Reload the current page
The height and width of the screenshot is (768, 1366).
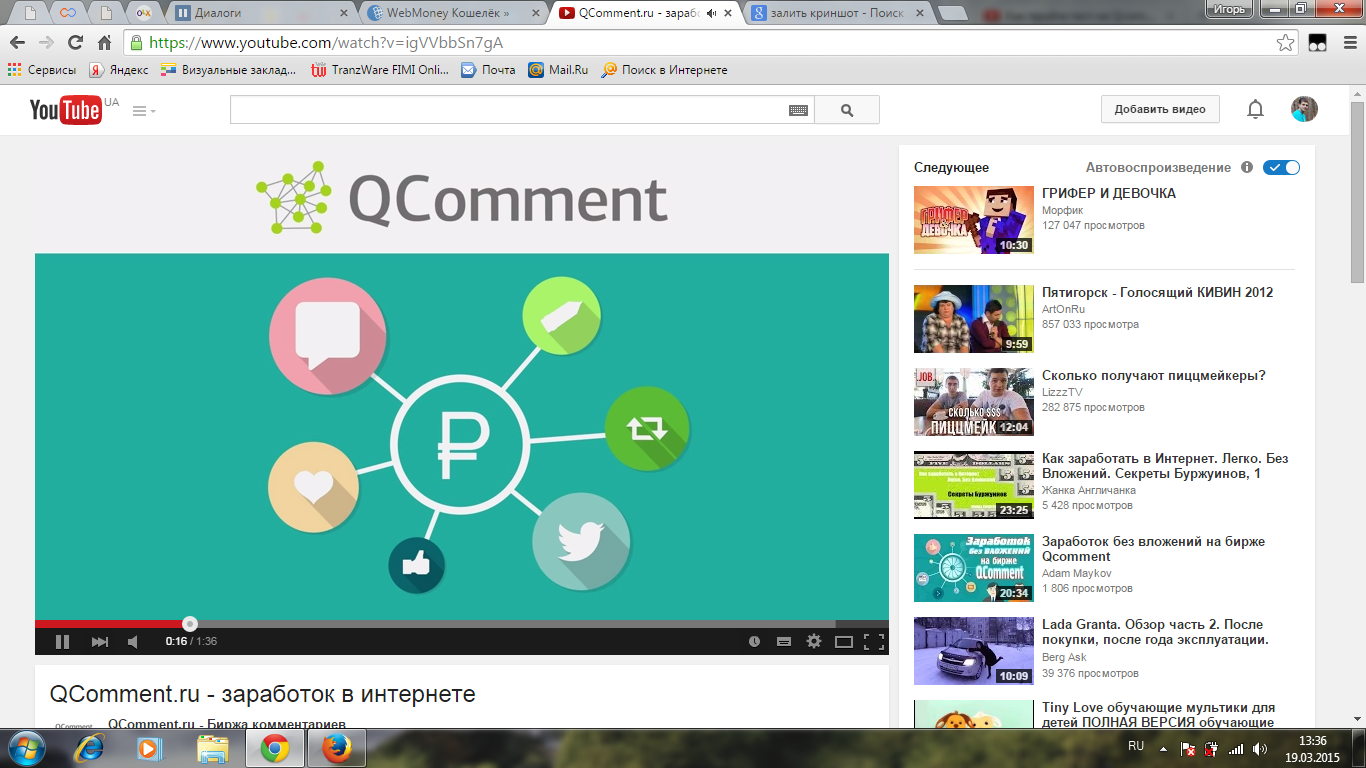(75, 43)
